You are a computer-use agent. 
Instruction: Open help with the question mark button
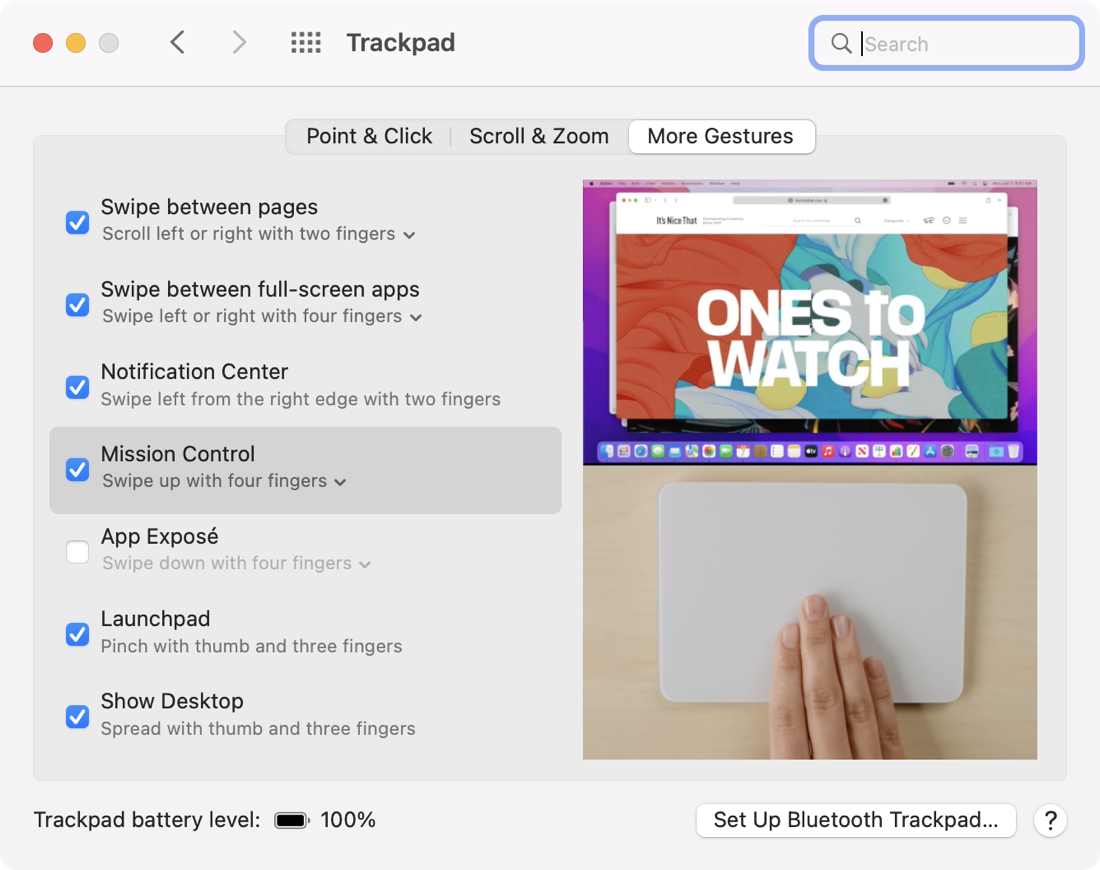pyautogui.click(x=1050, y=821)
